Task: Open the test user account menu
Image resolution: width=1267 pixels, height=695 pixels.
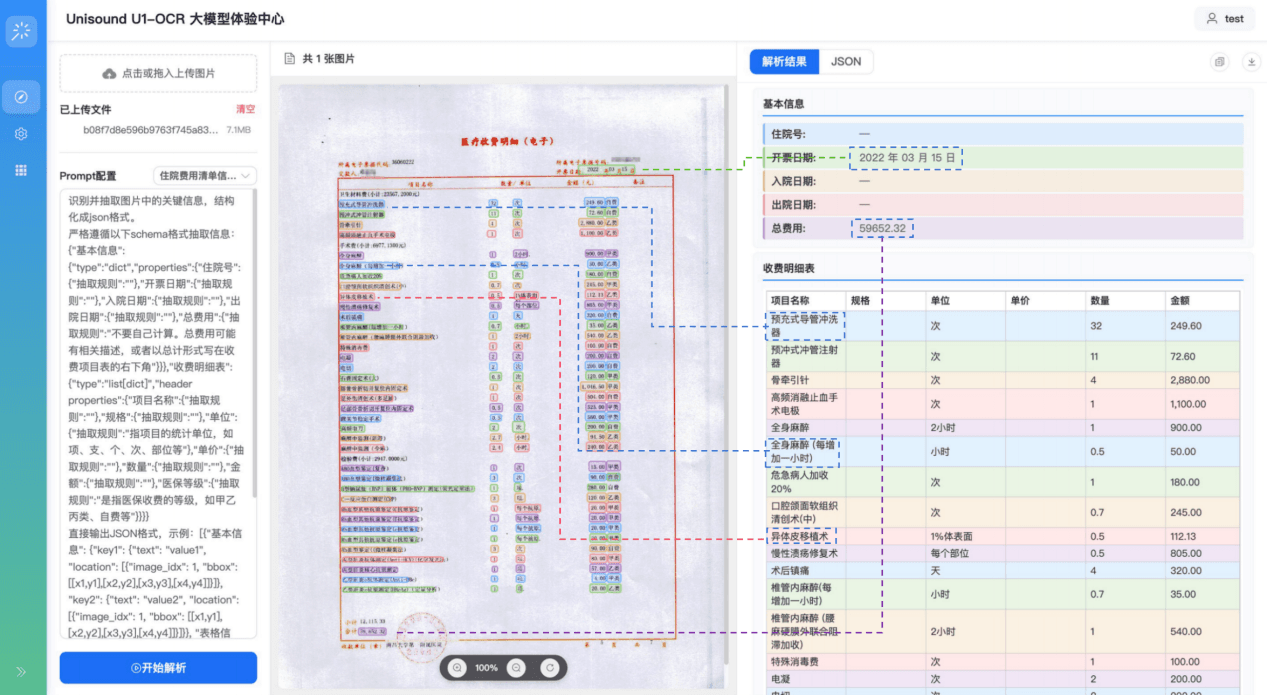Action: 1224,18
